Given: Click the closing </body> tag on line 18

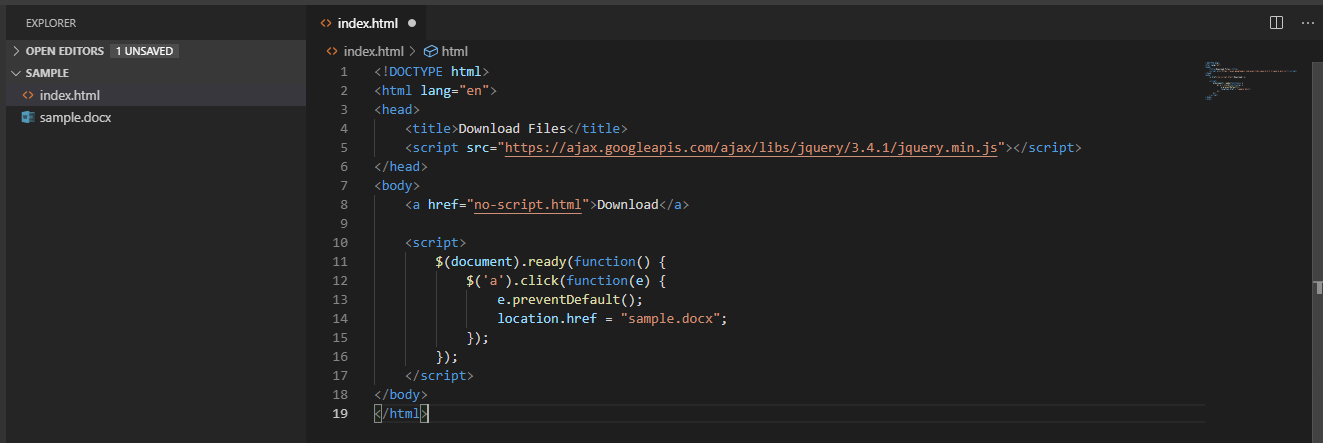Looking at the screenshot, I should [x=401, y=394].
